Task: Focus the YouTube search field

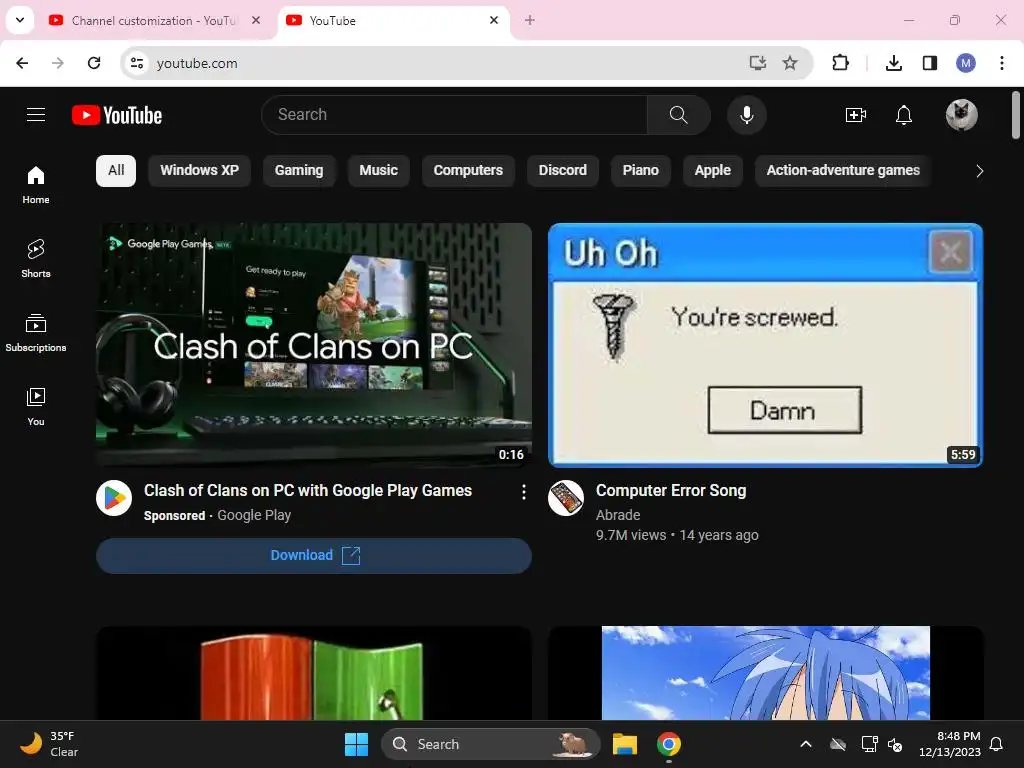Action: point(455,115)
